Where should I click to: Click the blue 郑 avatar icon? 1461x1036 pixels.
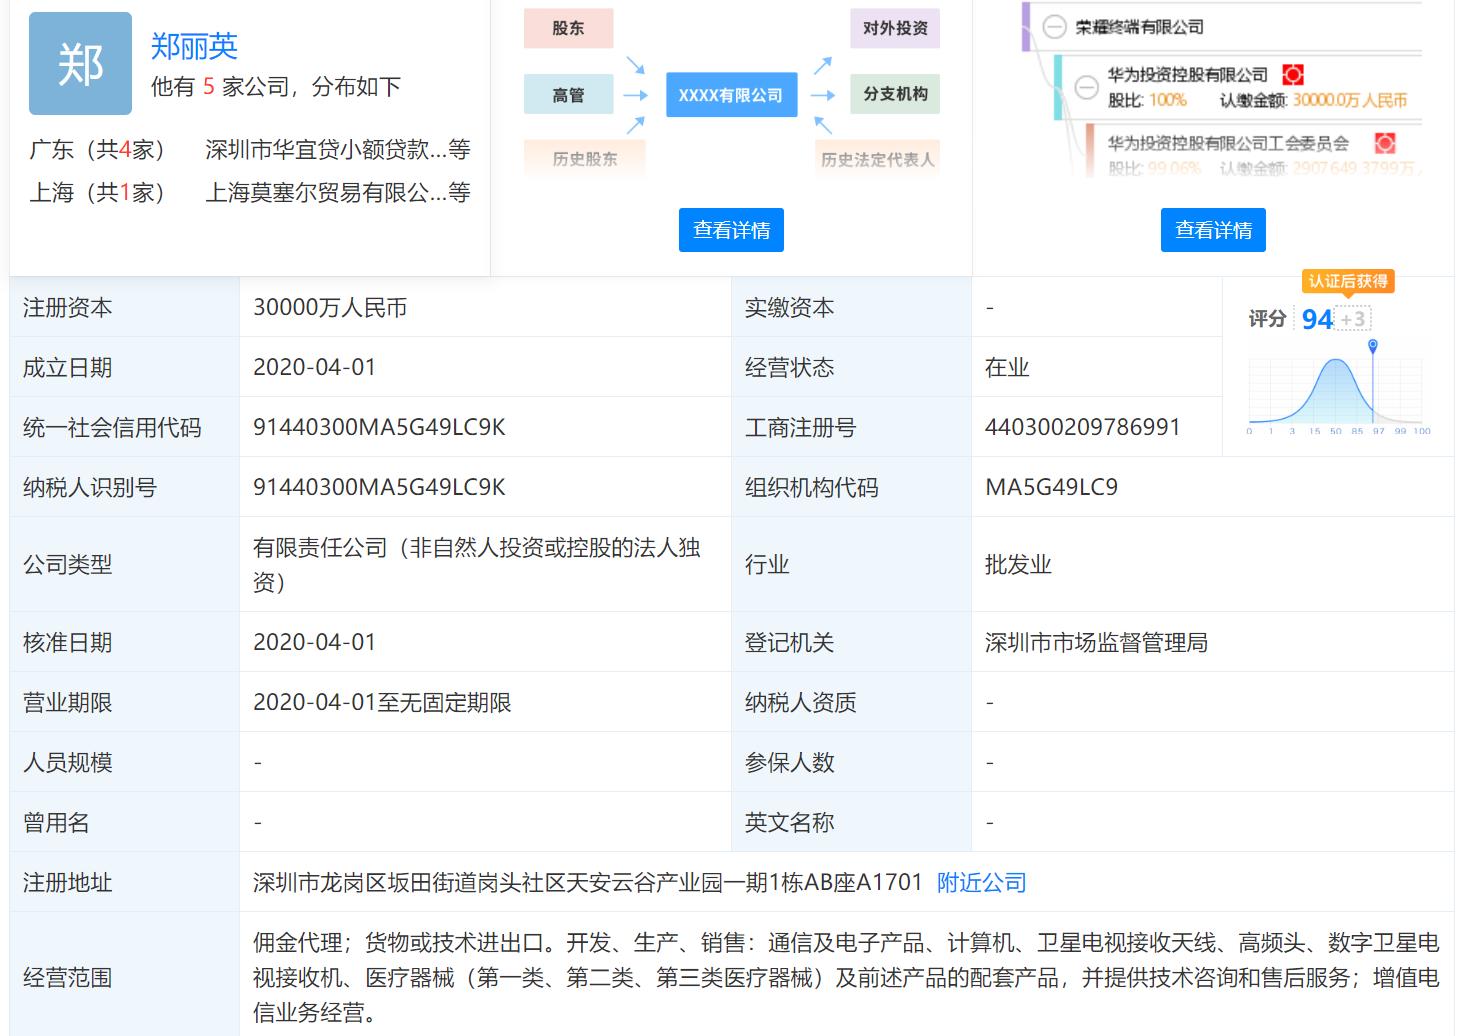[80, 64]
